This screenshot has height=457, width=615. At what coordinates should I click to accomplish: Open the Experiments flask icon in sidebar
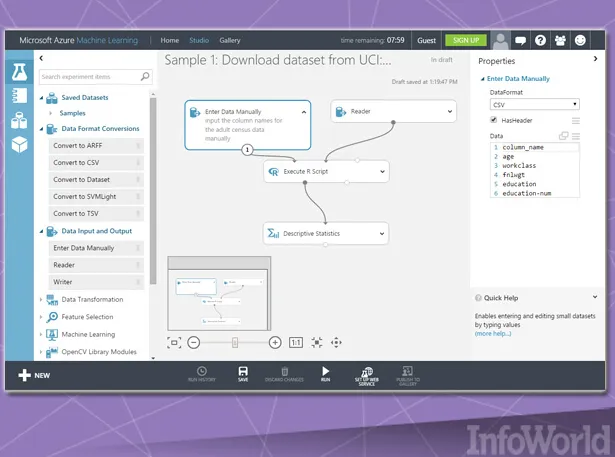[x=19, y=72]
